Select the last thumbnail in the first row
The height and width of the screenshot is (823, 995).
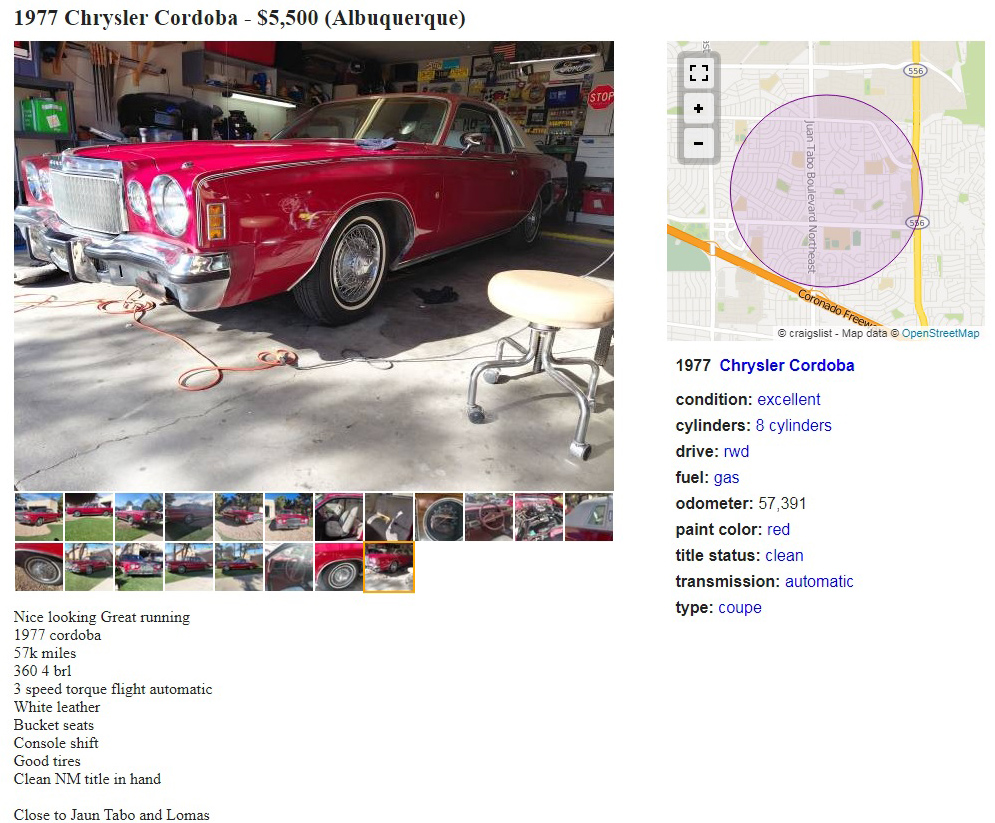(x=589, y=517)
